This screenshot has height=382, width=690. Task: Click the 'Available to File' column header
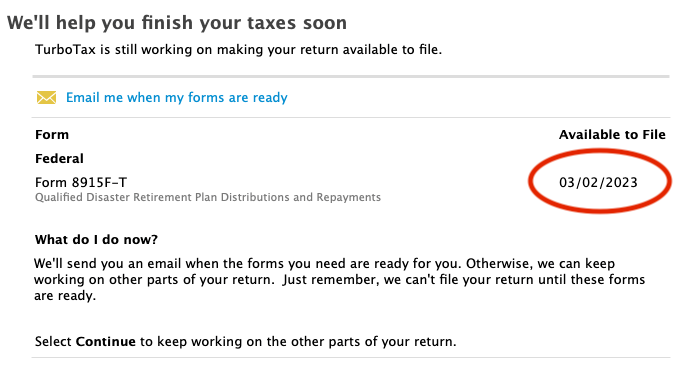coord(612,135)
